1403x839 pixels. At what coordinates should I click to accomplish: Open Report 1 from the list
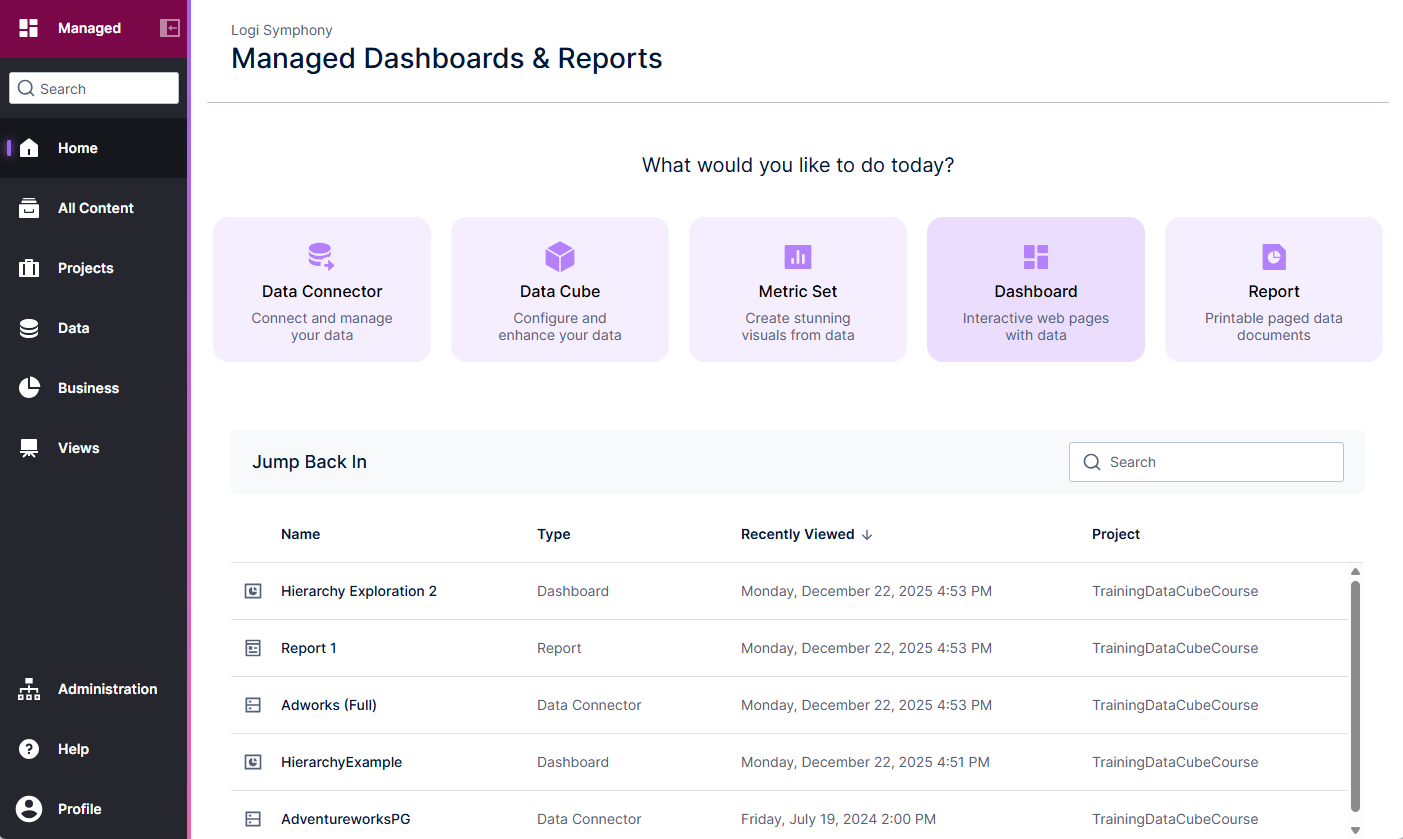[308, 647]
